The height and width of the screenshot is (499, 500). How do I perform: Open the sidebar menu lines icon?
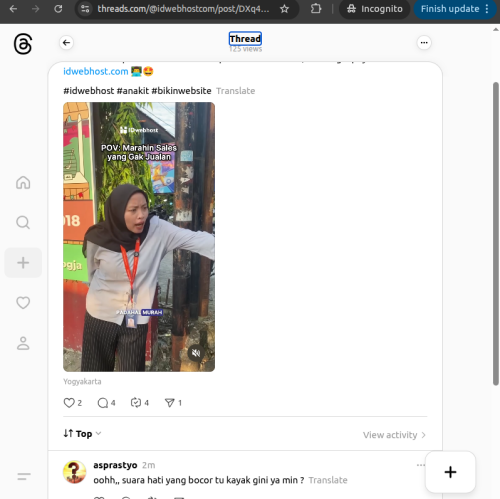pos(24,476)
